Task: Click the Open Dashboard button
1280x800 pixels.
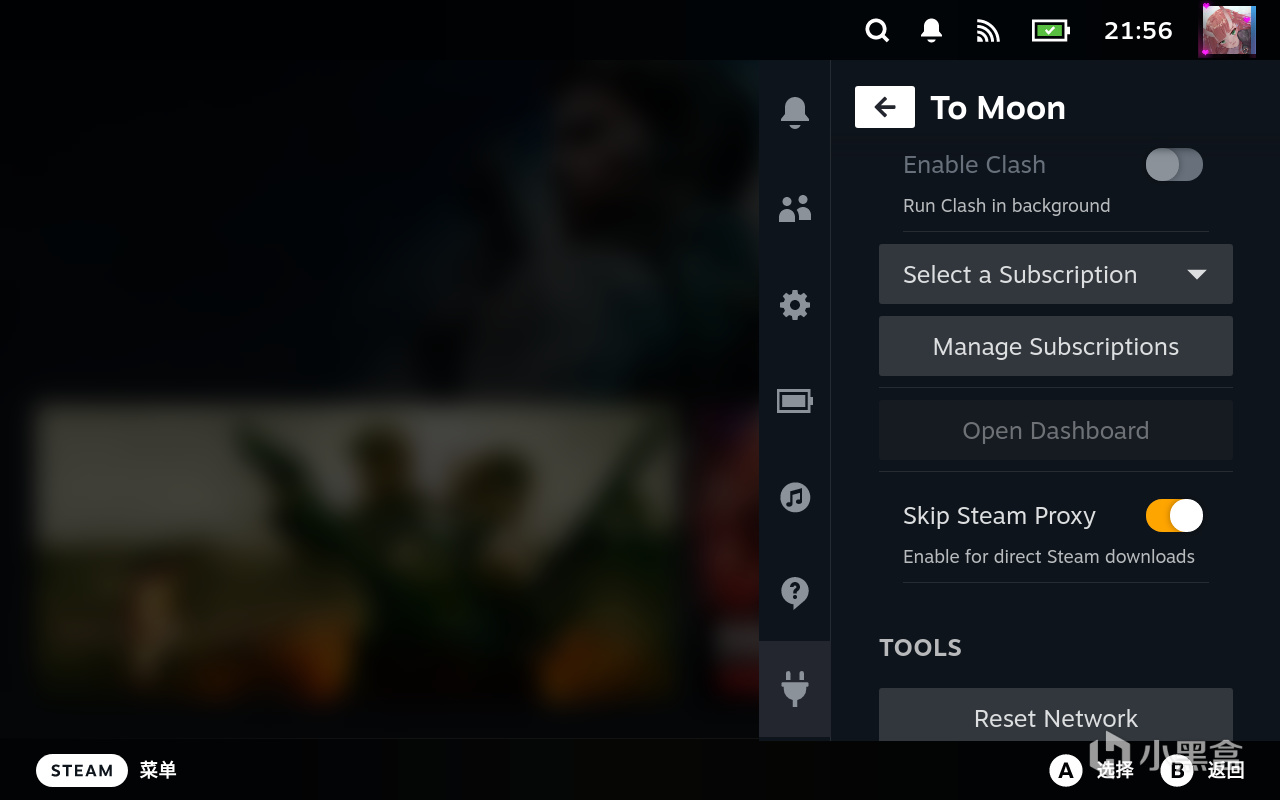Action: click(1055, 430)
